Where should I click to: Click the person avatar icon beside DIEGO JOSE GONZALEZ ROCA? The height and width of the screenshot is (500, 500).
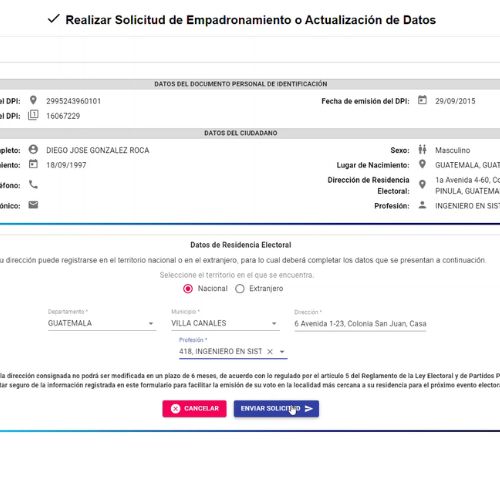tap(33, 149)
